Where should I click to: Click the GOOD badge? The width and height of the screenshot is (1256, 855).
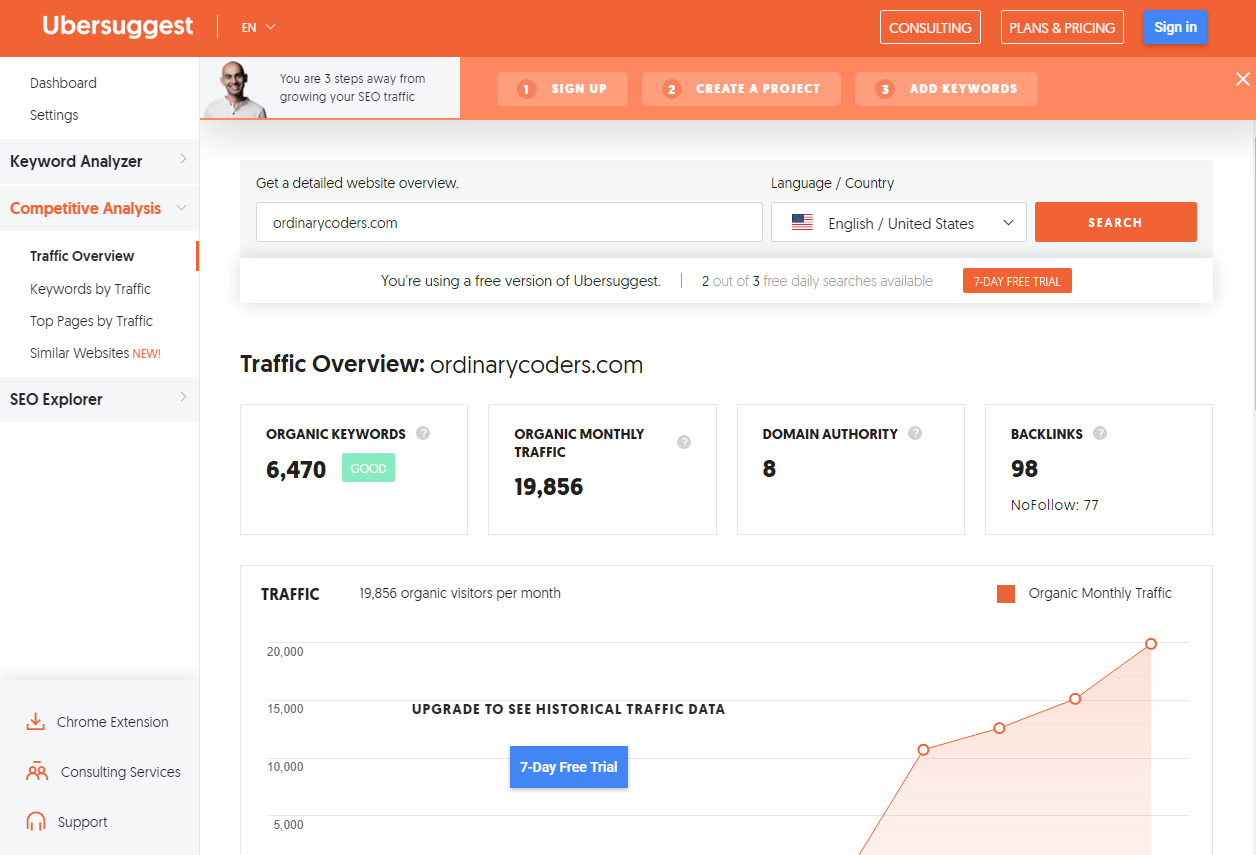click(368, 468)
